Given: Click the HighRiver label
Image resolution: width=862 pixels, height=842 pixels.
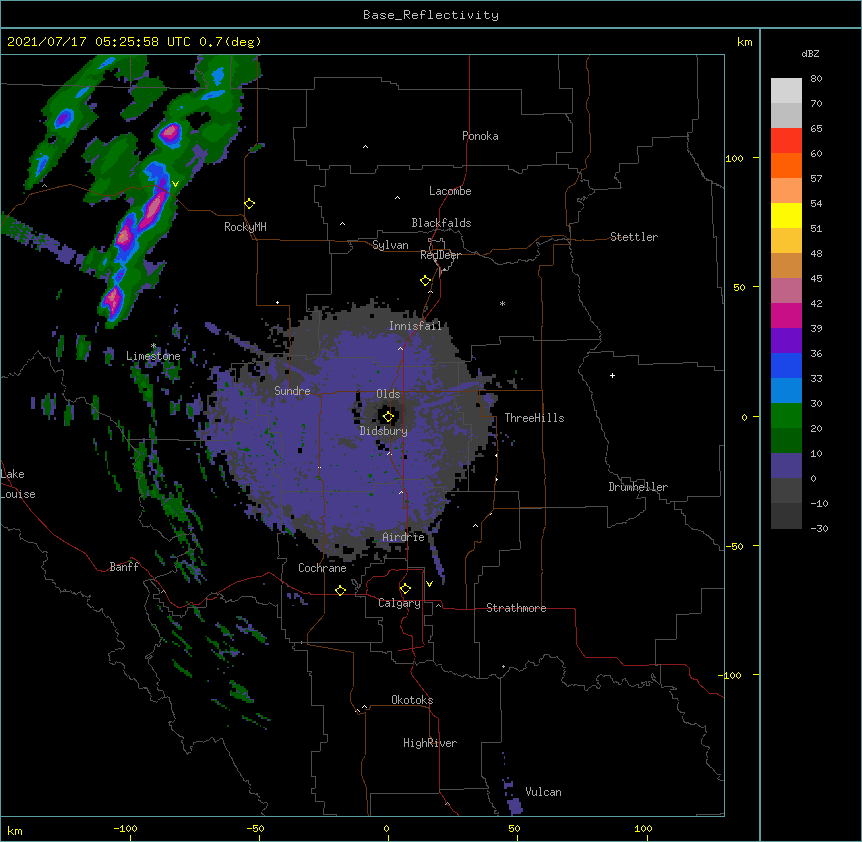Looking at the screenshot, I should [430, 743].
